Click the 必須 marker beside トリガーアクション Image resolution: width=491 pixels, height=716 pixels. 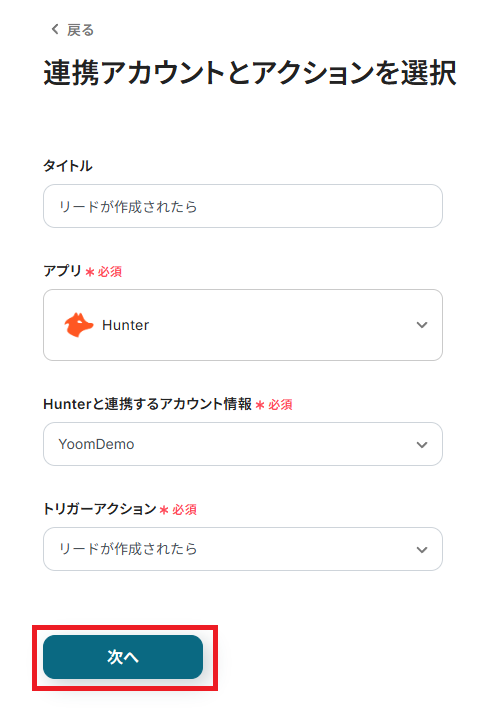click(185, 510)
